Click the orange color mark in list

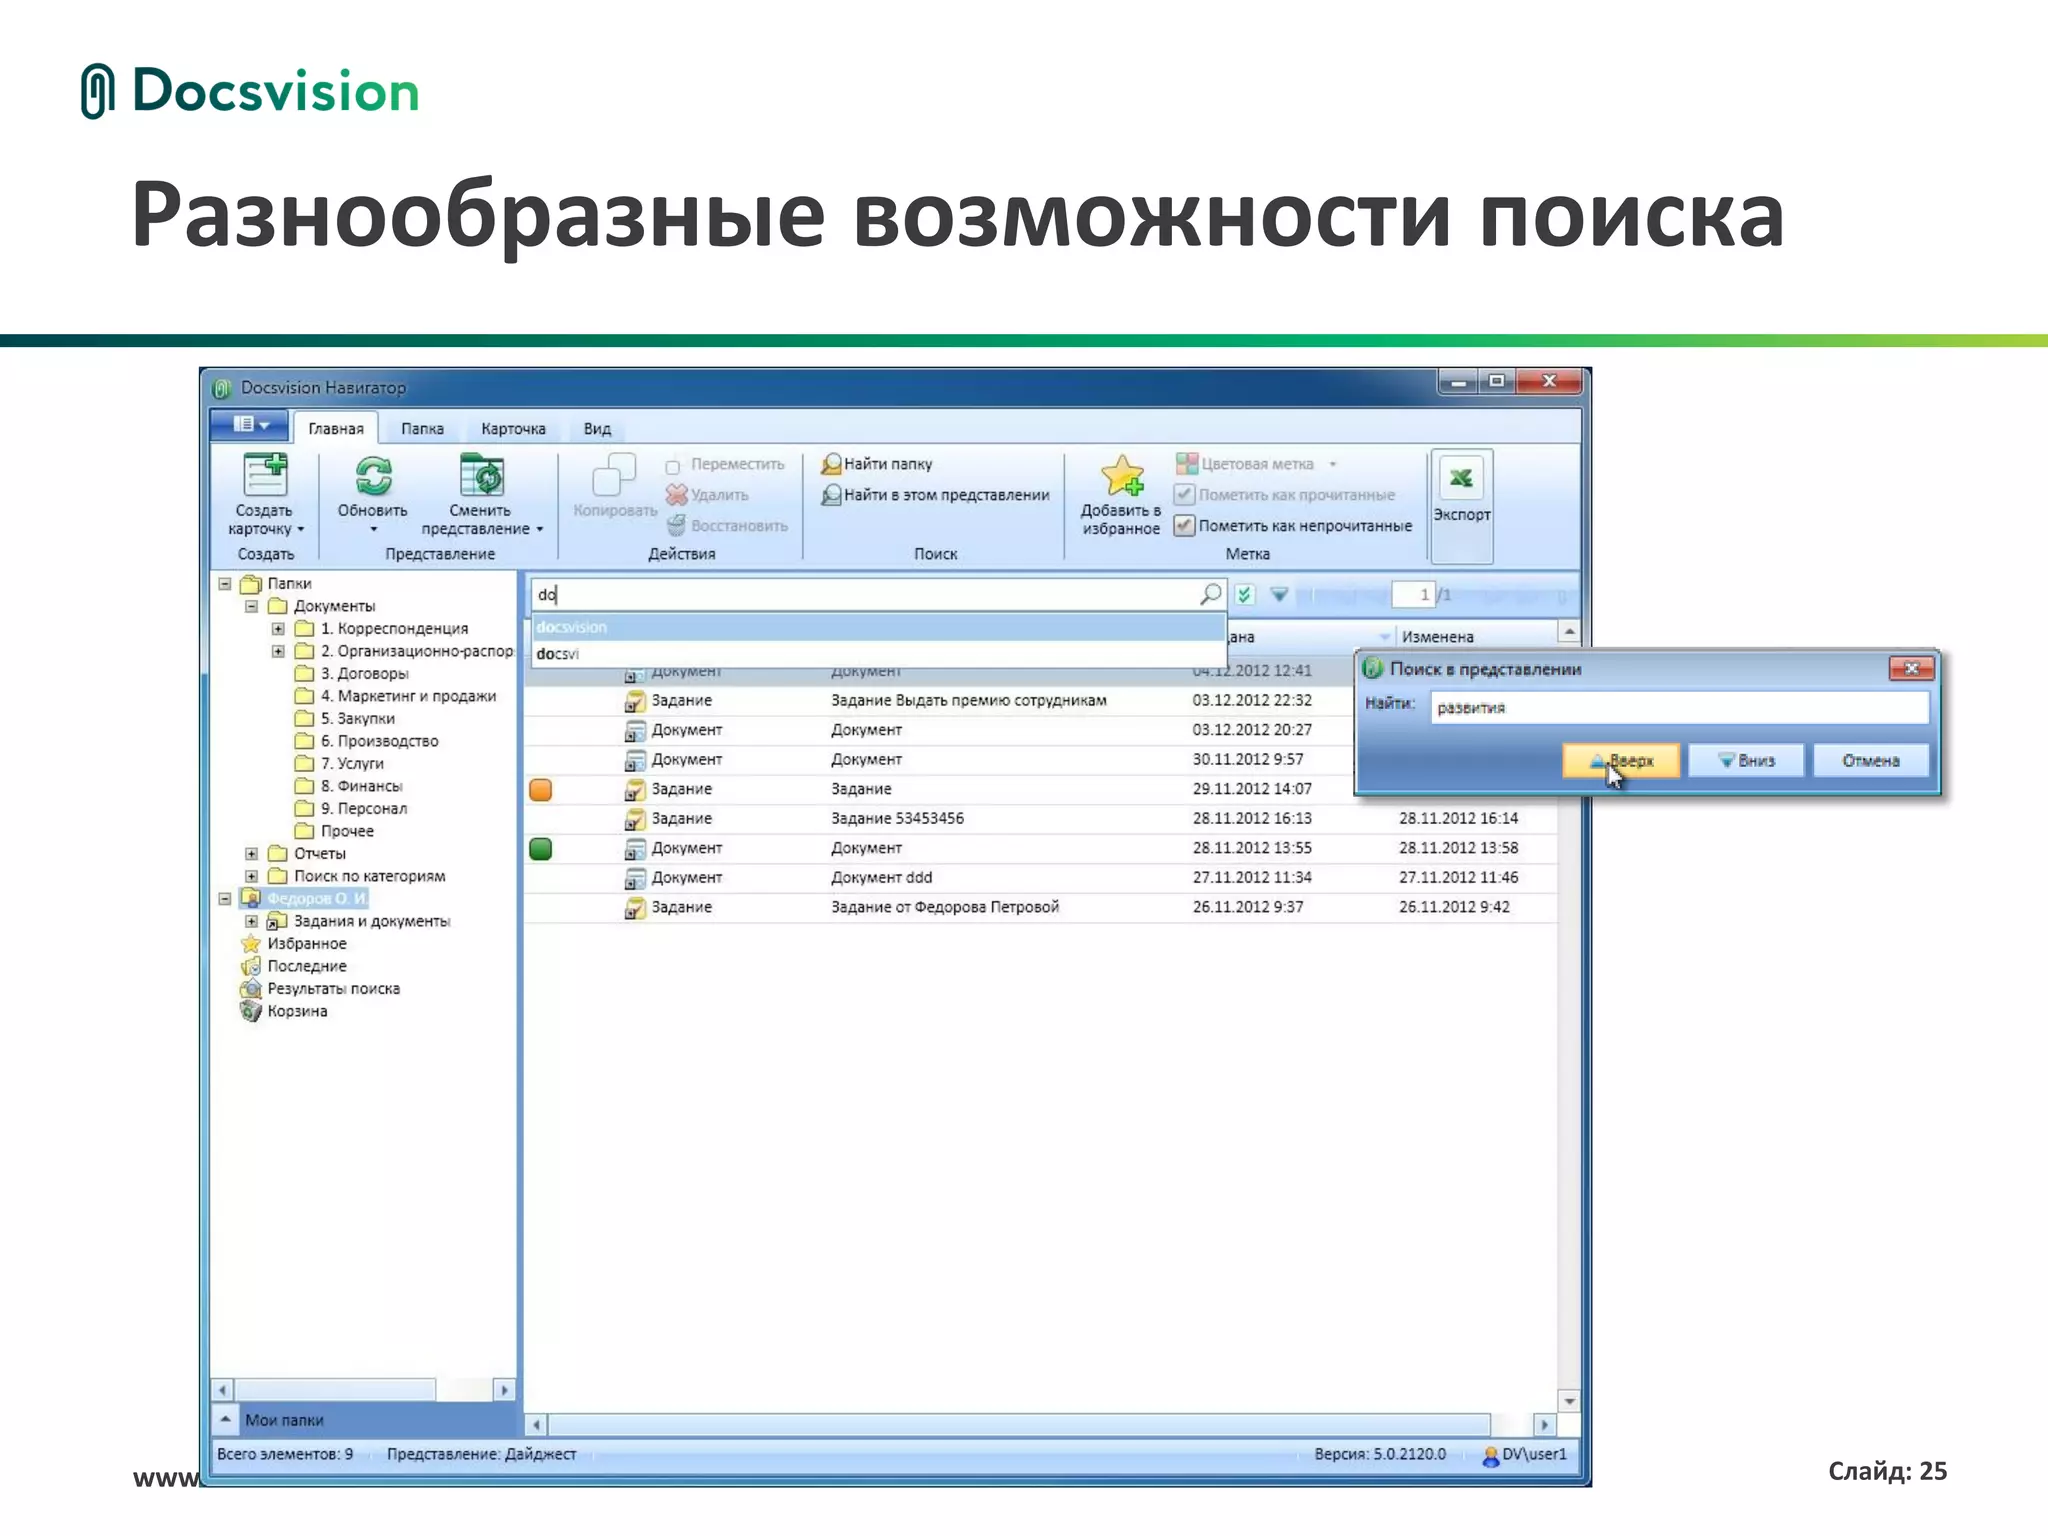[x=540, y=790]
